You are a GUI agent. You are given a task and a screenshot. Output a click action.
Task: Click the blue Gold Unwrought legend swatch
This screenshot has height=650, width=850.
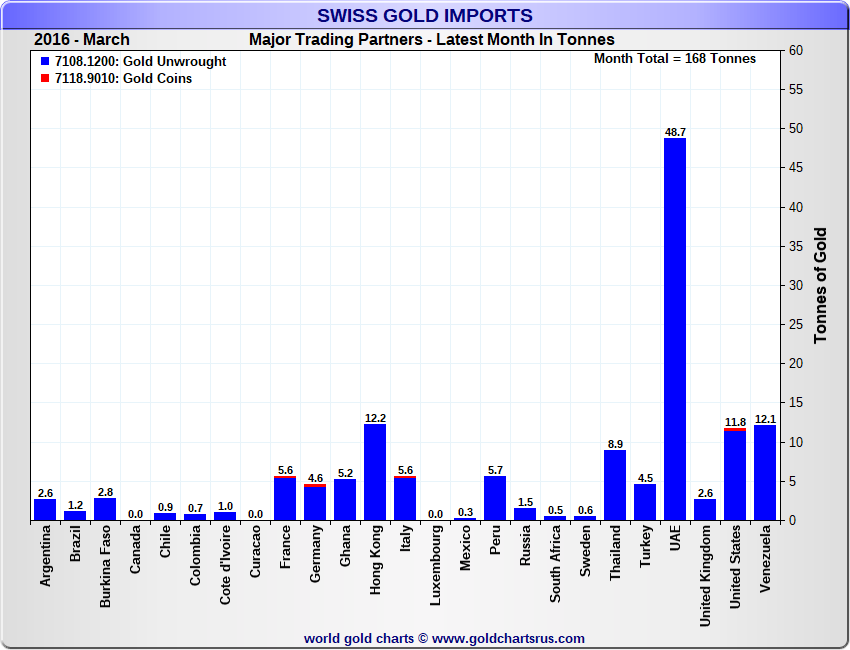click(x=45, y=62)
